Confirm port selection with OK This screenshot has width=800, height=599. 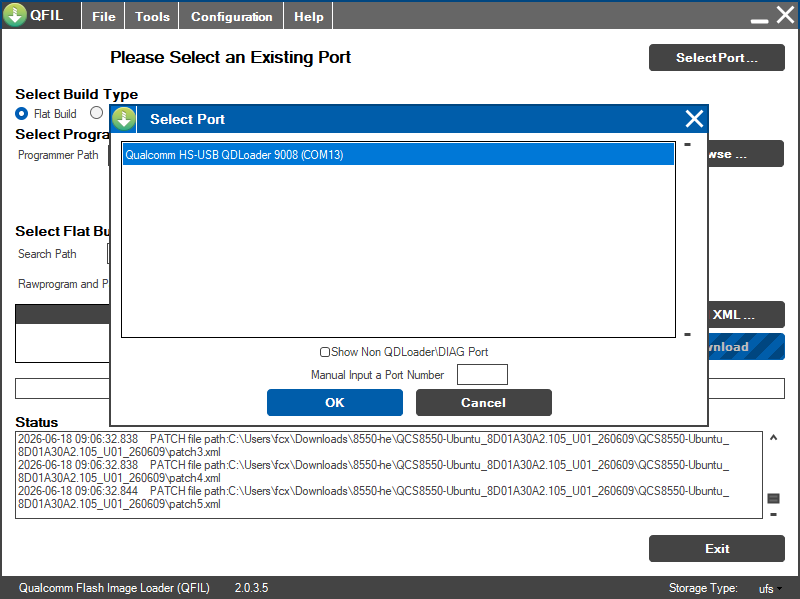335,403
